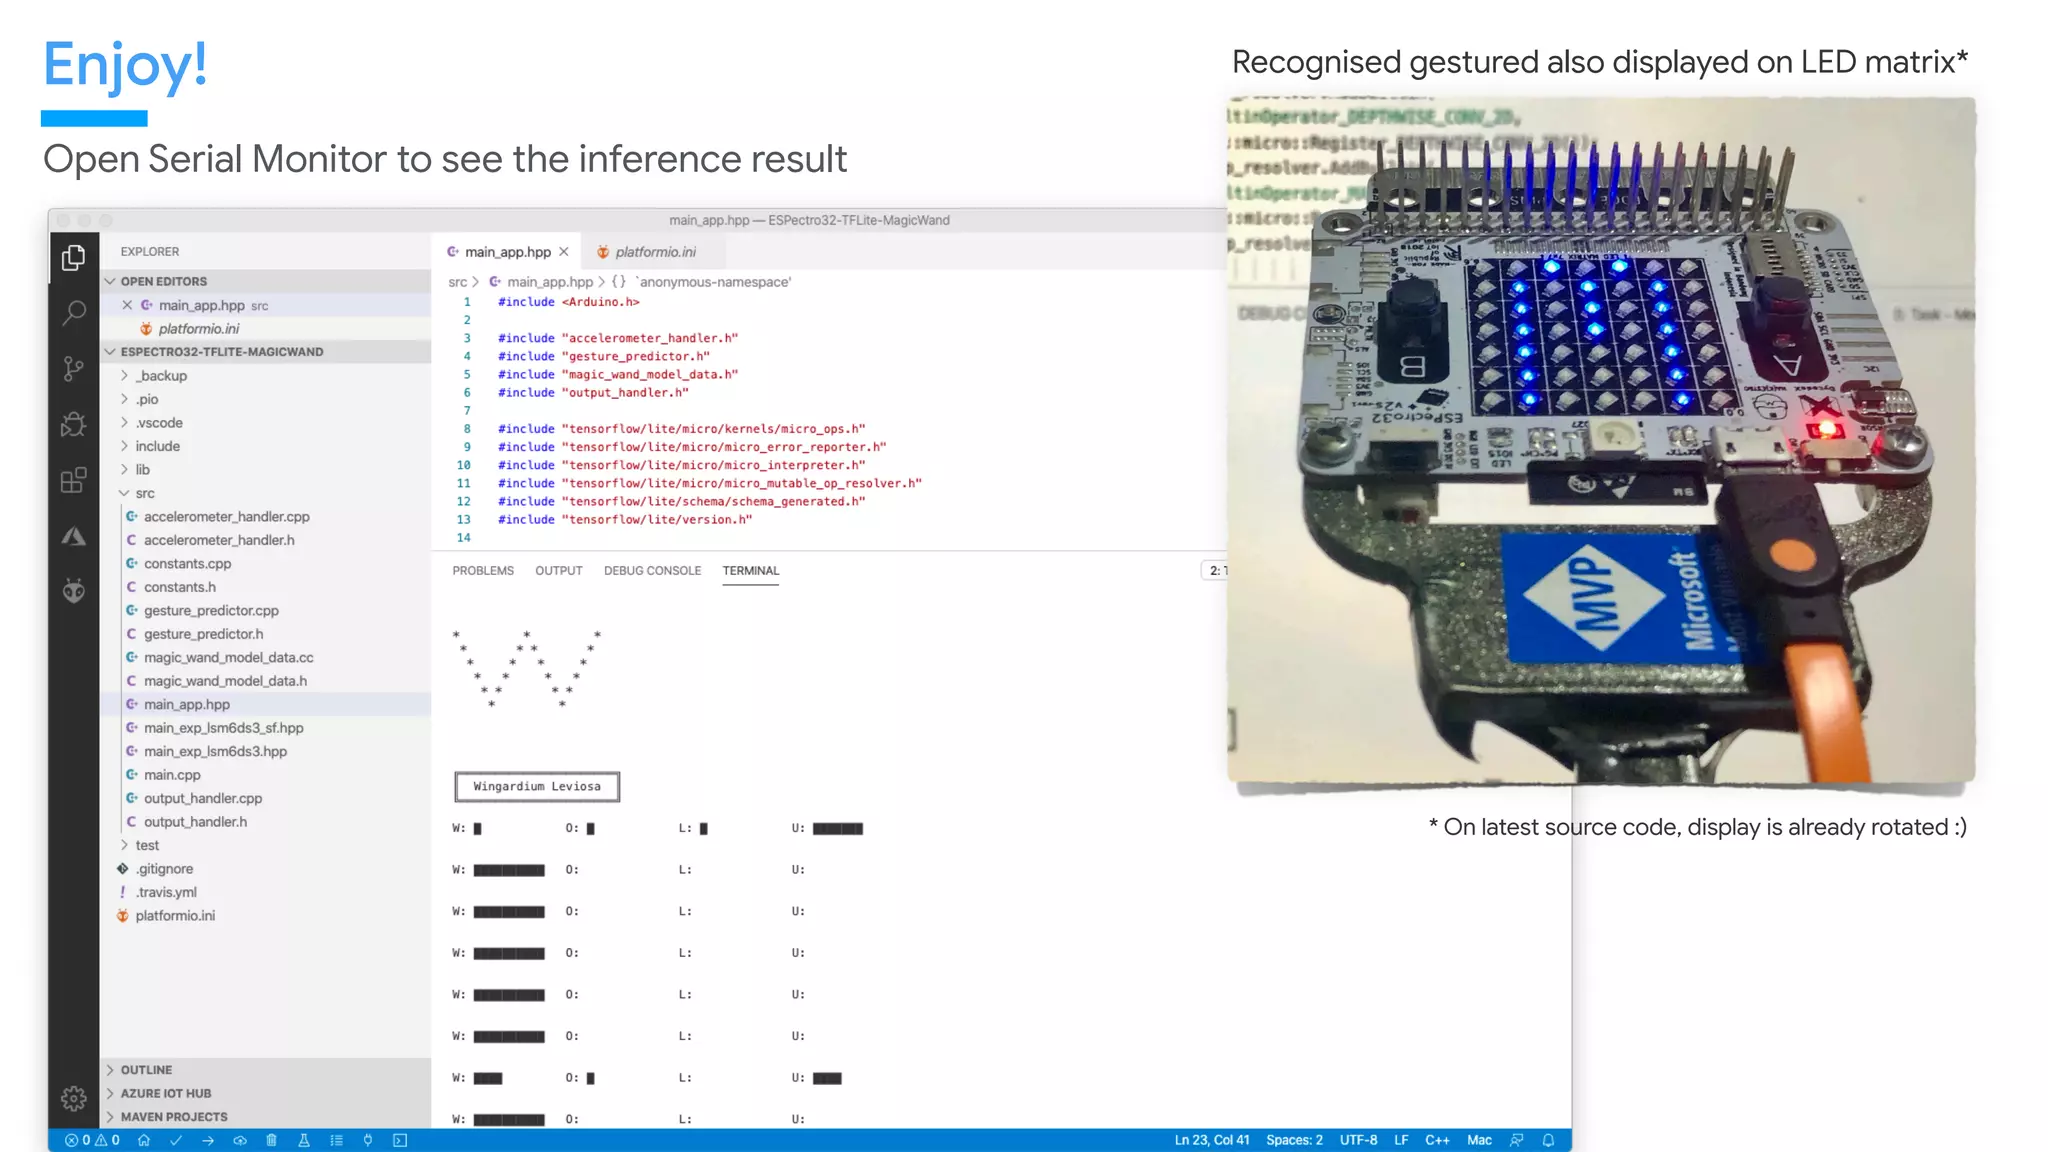This screenshot has width=2048, height=1152.
Task: Select the TERMINAL panel tab
Action: point(751,571)
